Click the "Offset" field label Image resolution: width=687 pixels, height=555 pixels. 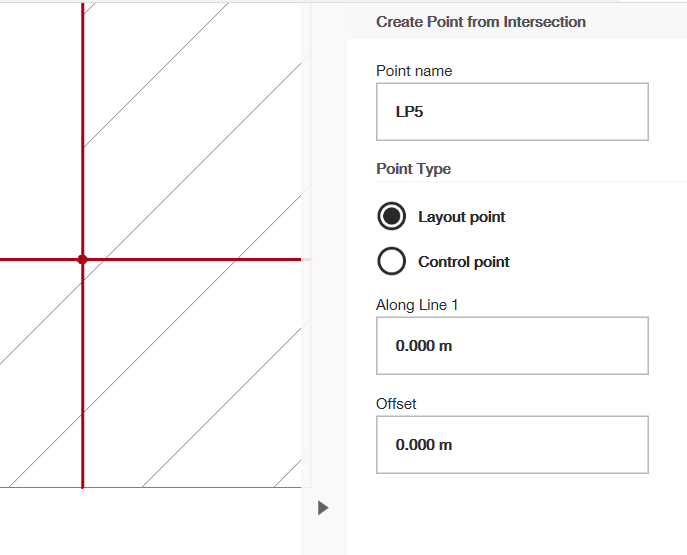[x=396, y=404]
